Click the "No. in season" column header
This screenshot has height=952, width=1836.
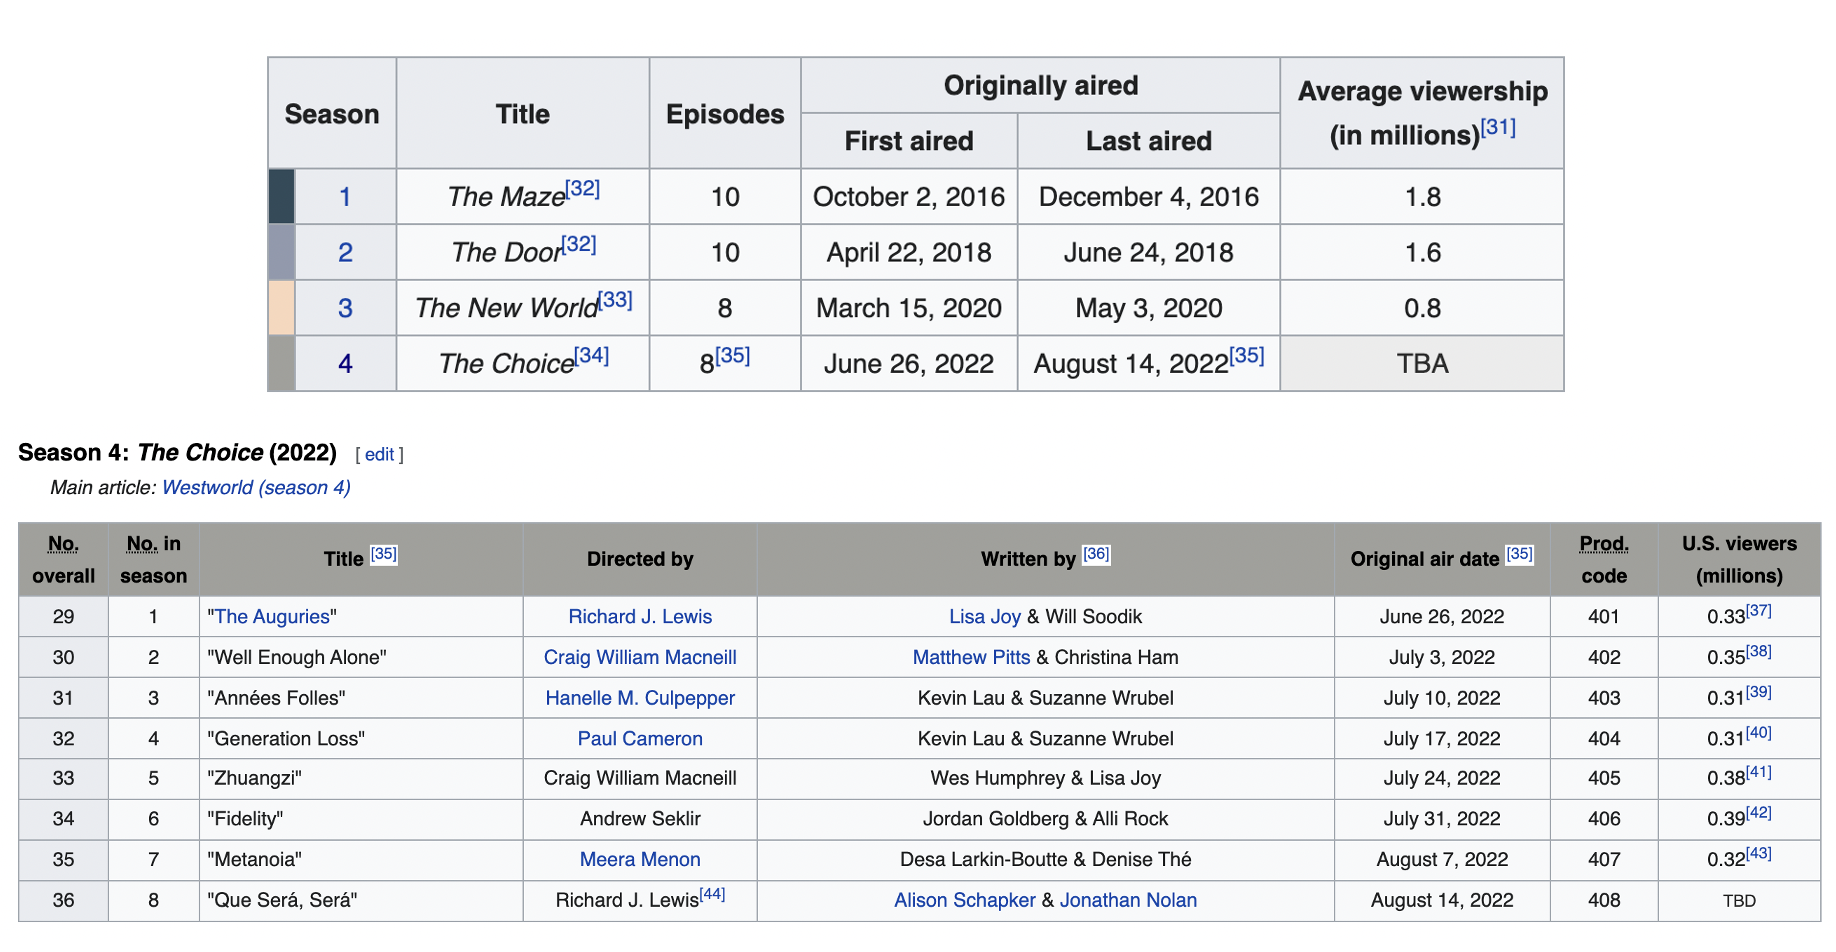[x=153, y=560]
